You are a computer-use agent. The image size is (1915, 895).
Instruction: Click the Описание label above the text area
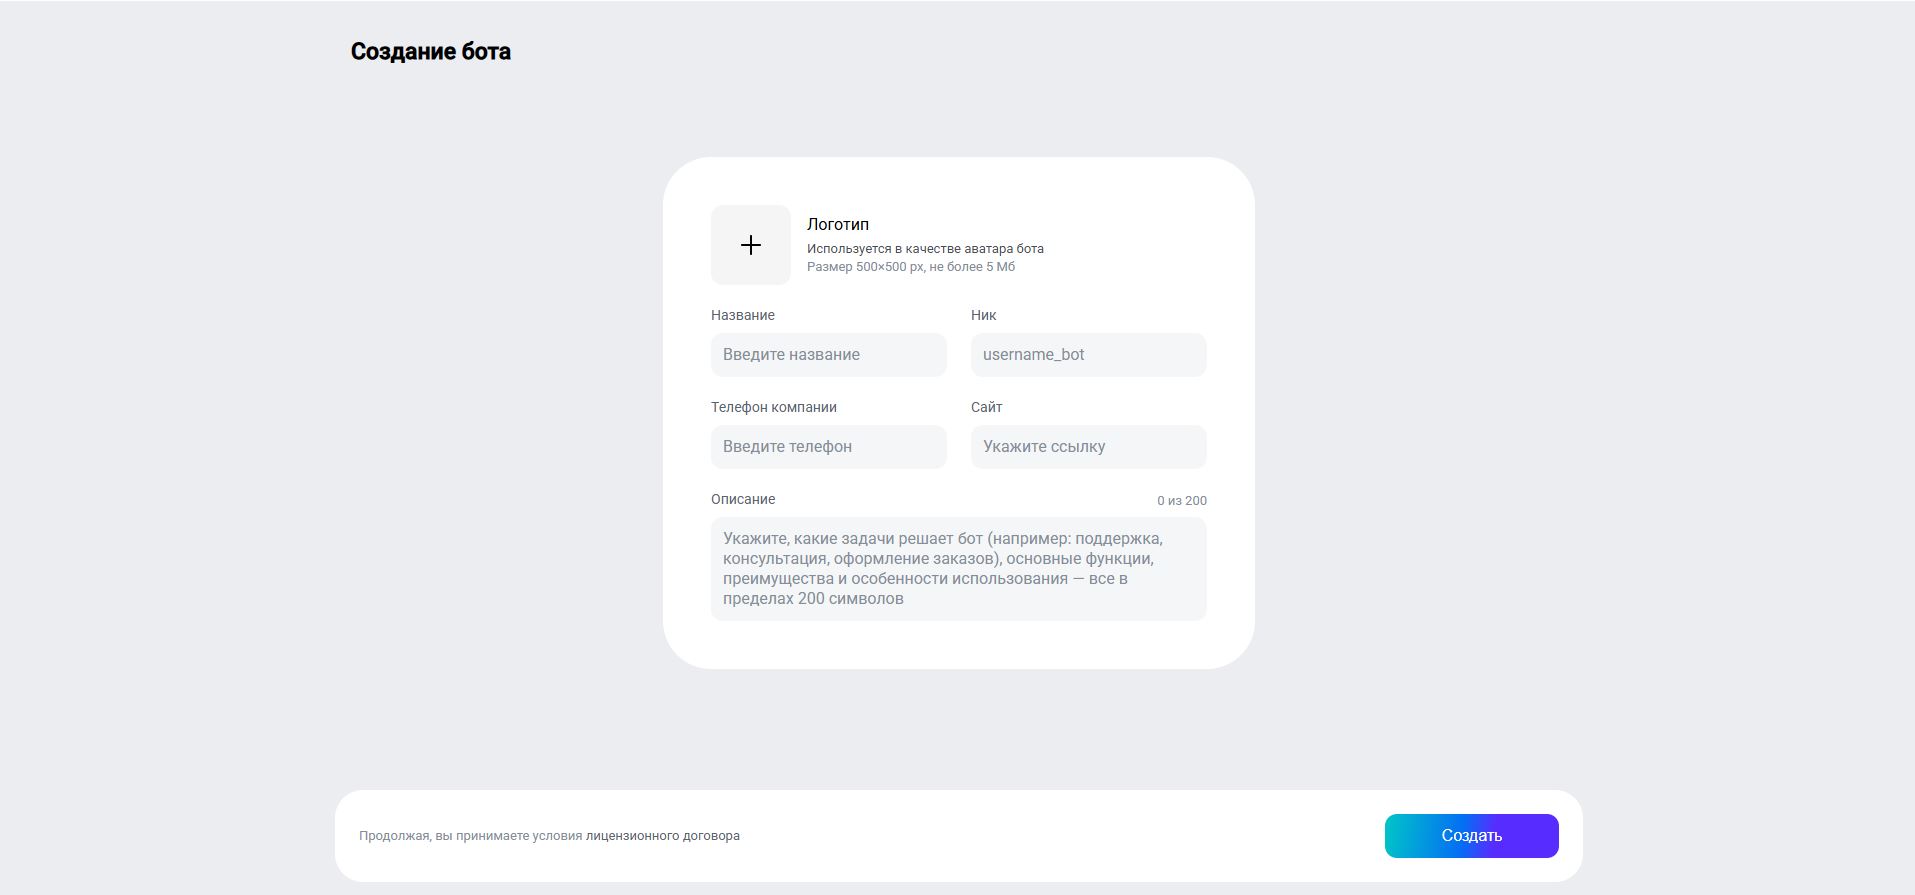click(743, 499)
